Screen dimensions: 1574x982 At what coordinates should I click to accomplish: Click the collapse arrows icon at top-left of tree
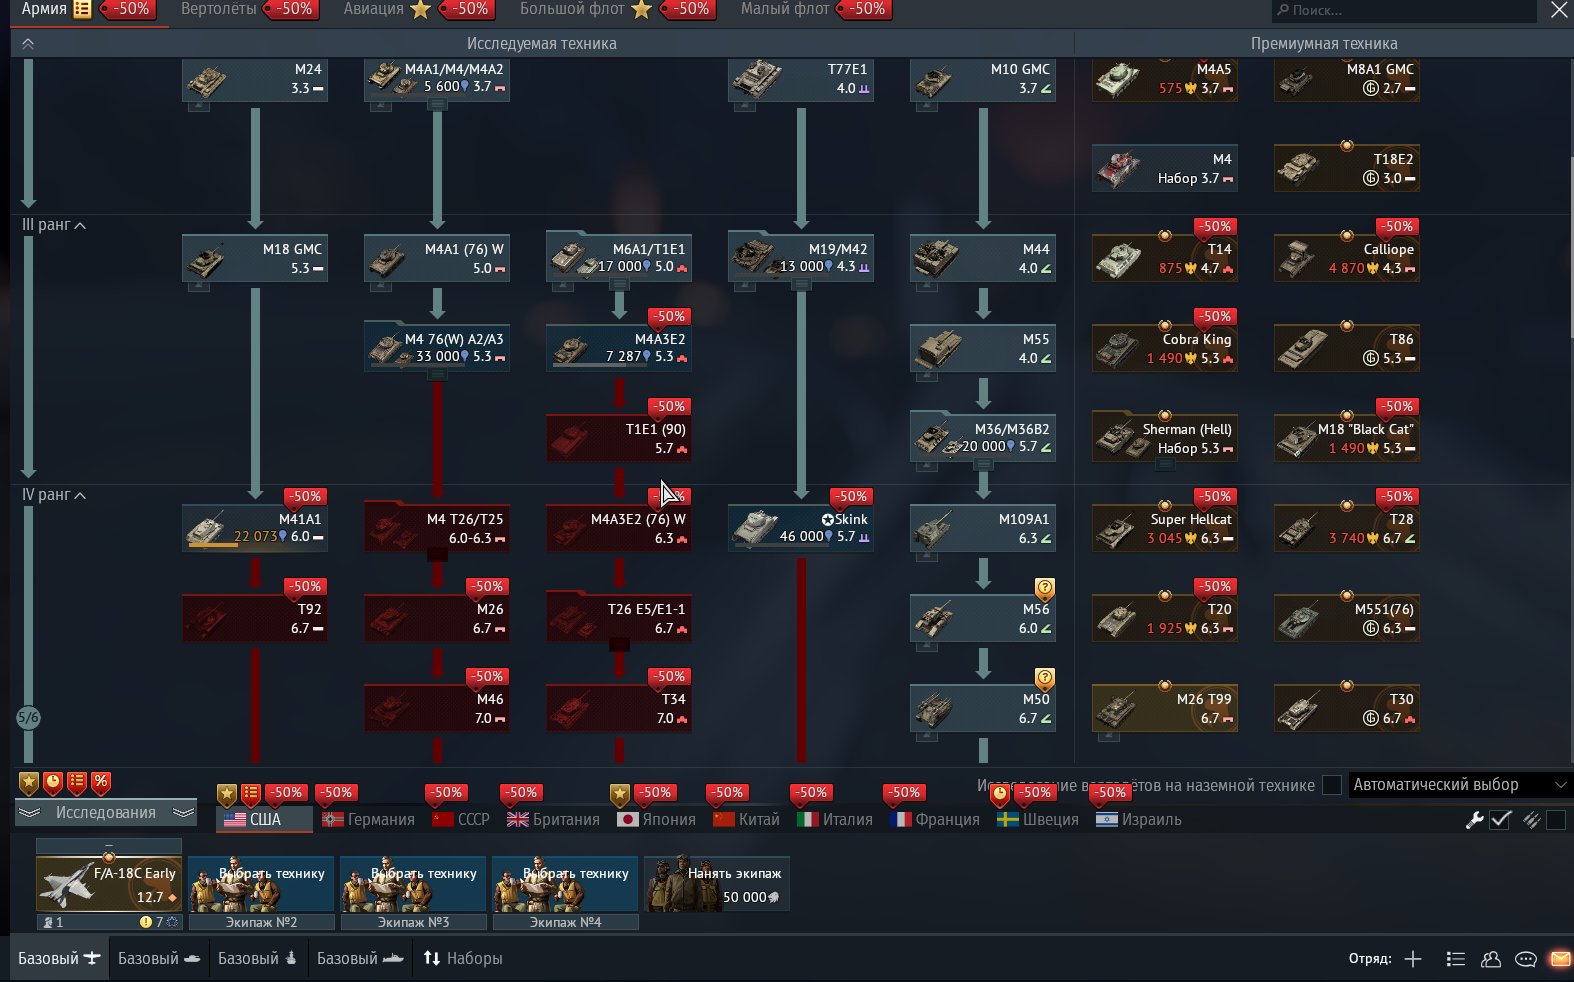28,44
